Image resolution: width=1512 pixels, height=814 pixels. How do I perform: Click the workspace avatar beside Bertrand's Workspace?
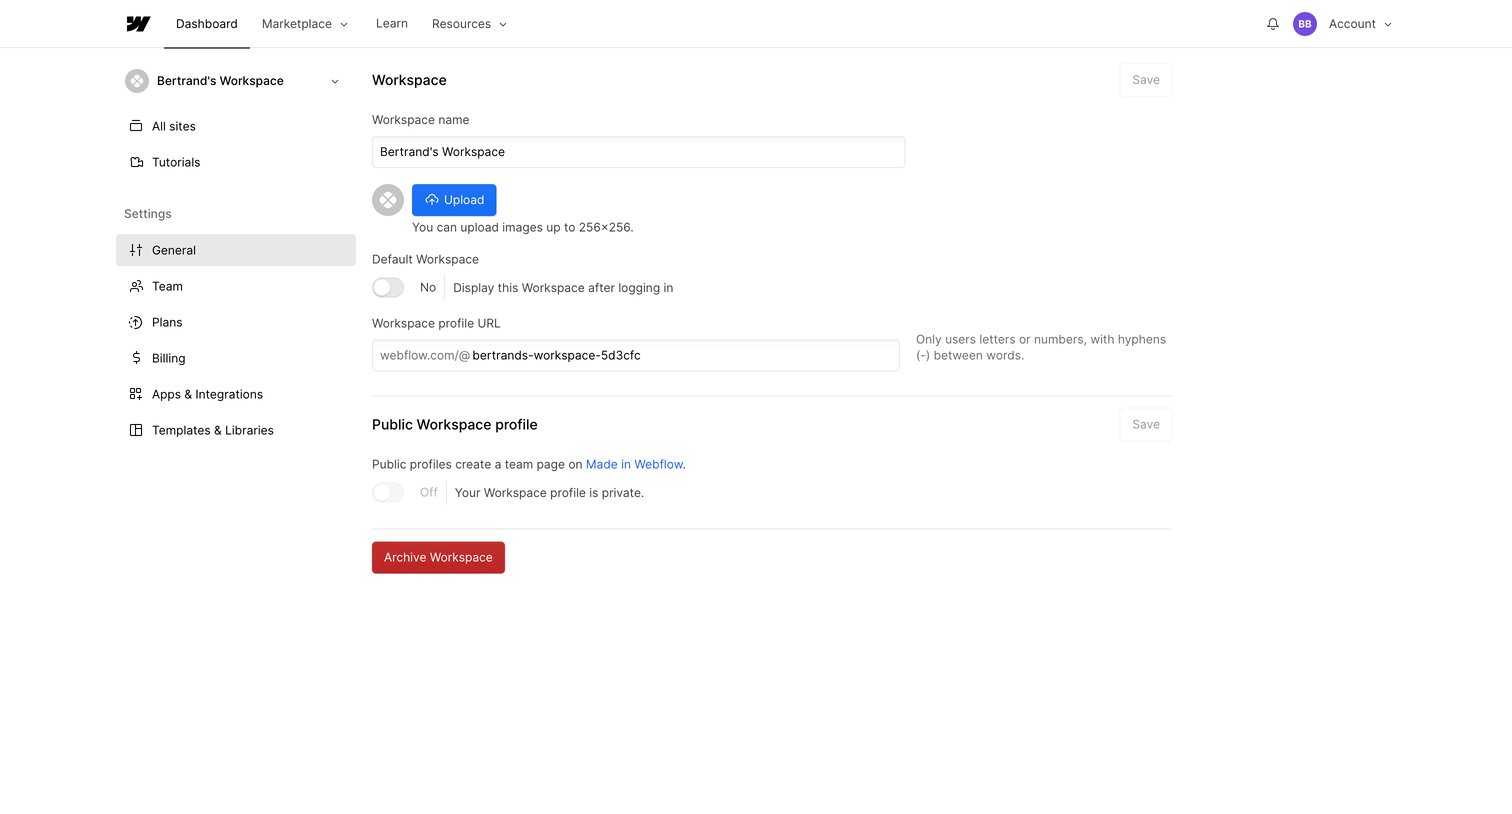coord(137,81)
